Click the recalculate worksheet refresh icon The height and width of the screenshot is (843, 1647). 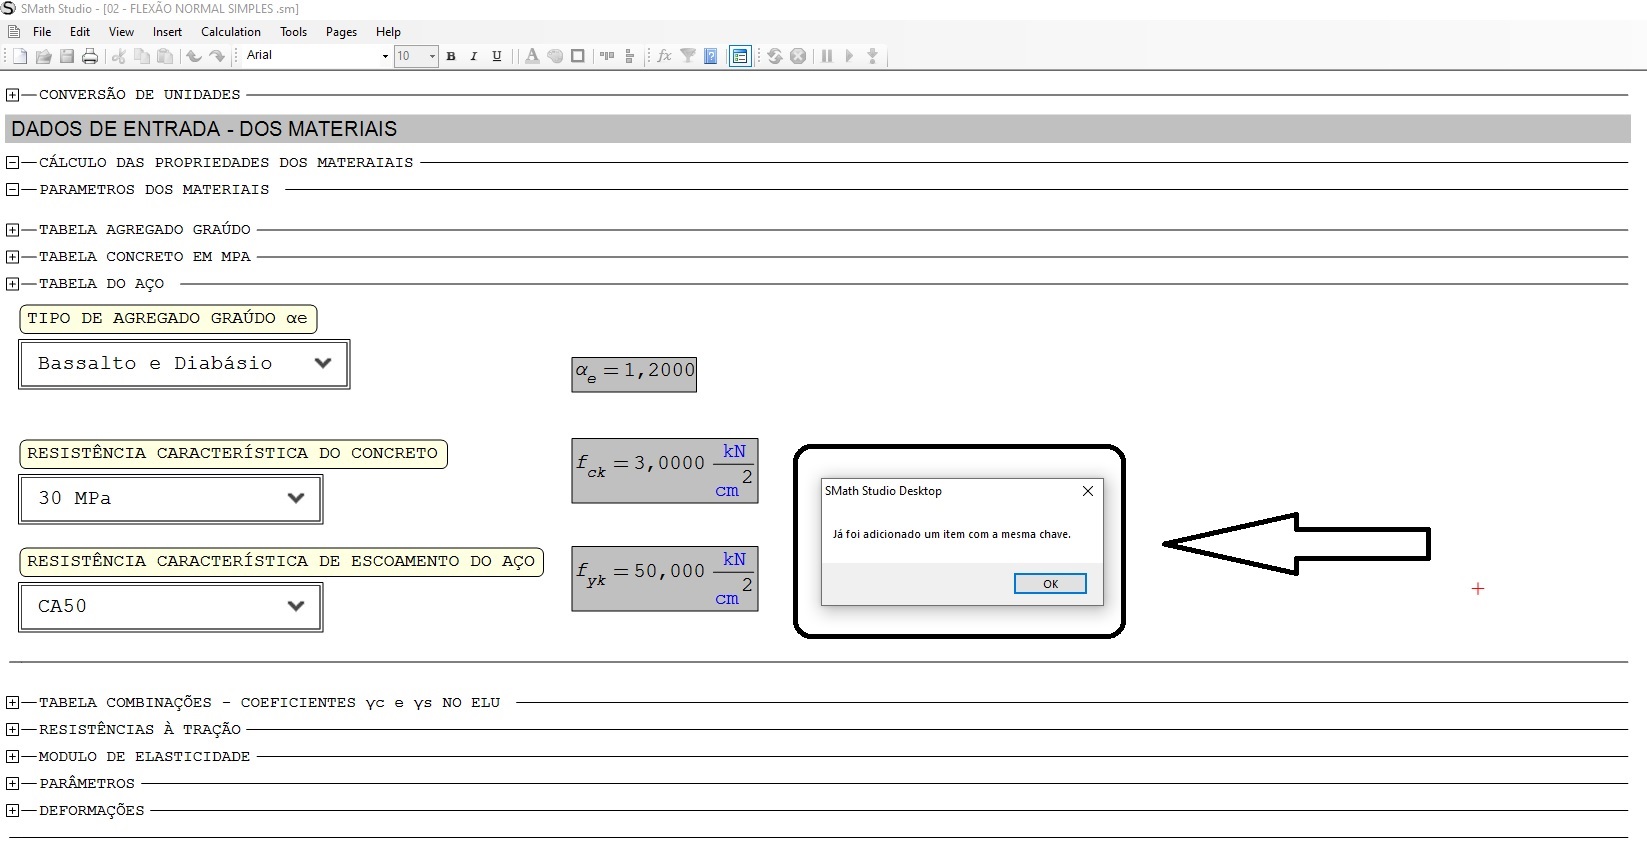pyautogui.click(x=775, y=56)
